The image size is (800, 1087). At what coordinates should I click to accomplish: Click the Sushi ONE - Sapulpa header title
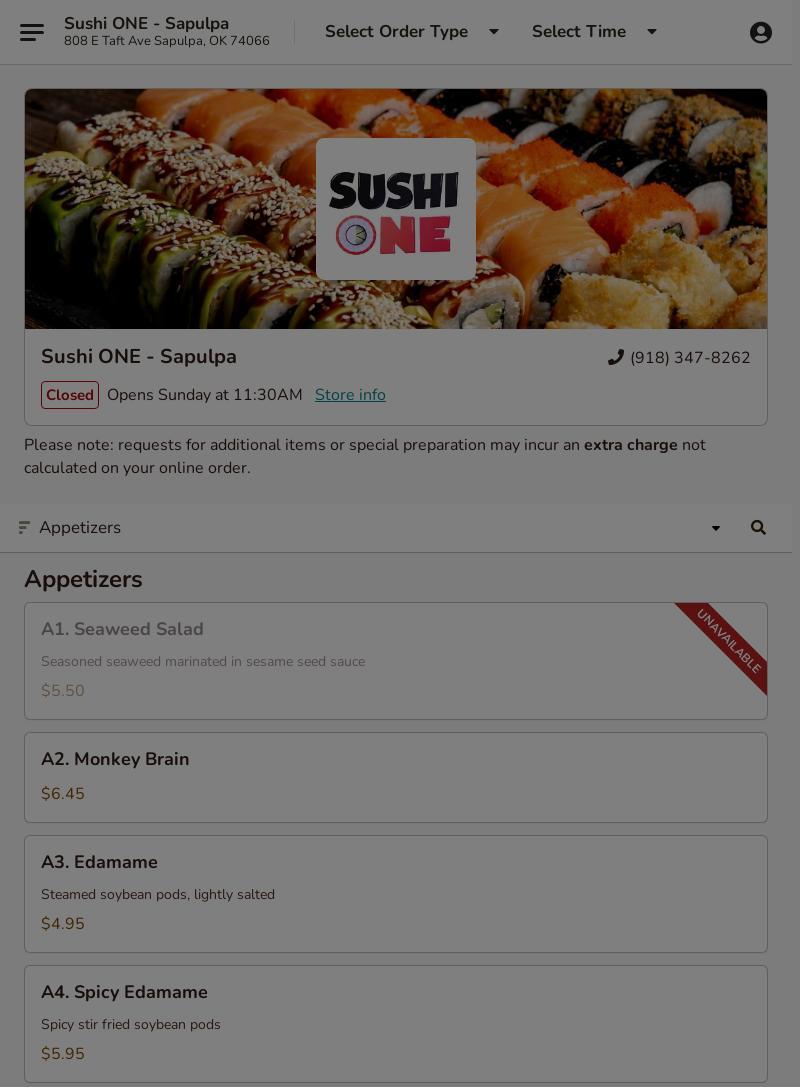pos(146,23)
